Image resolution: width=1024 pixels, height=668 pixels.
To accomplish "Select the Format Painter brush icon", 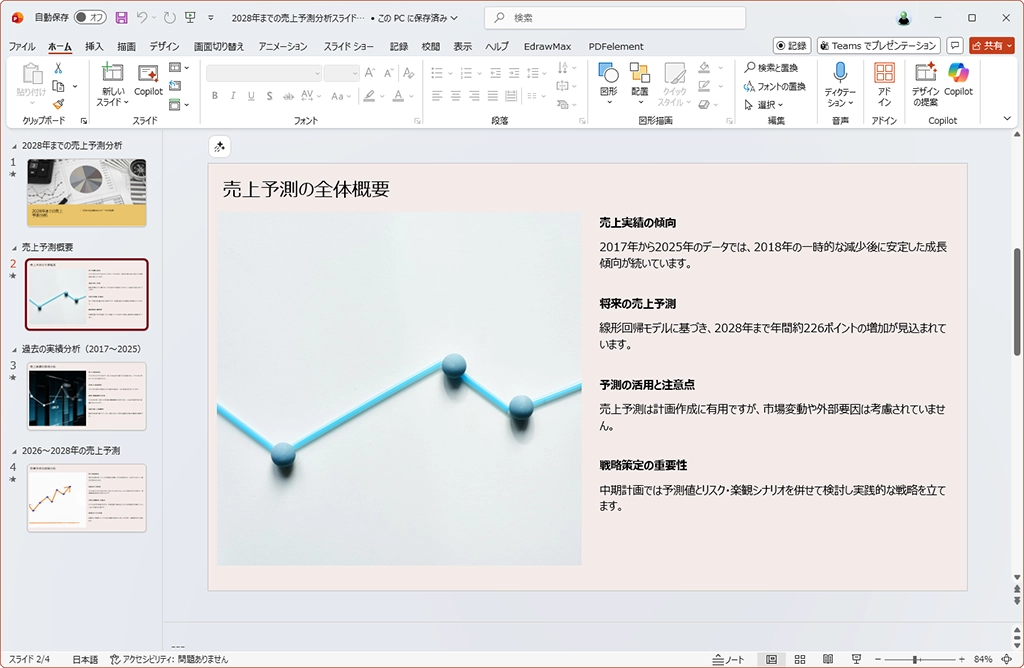I will tap(58, 103).
